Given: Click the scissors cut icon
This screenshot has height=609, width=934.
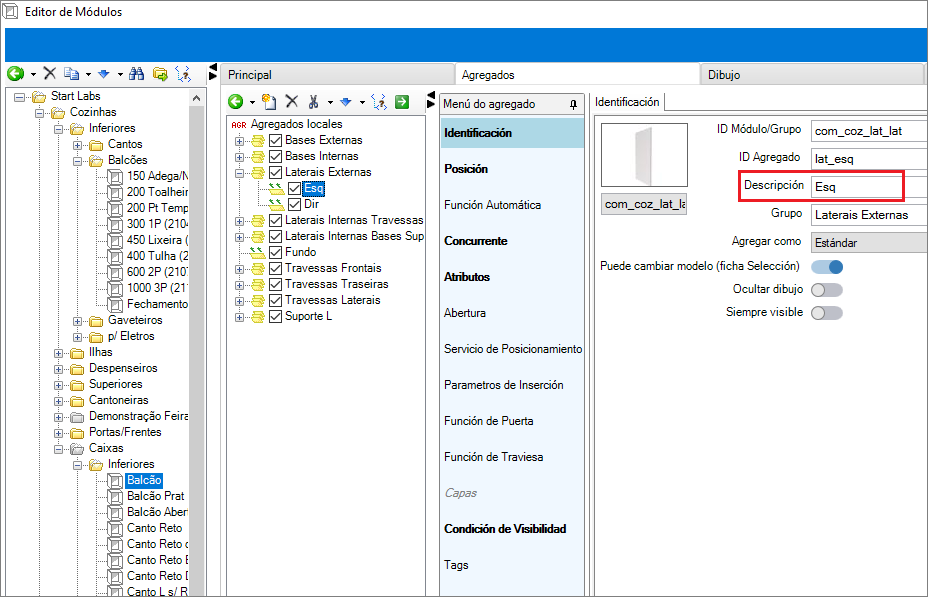Looking at the screenshot, I should pos(313,102).
